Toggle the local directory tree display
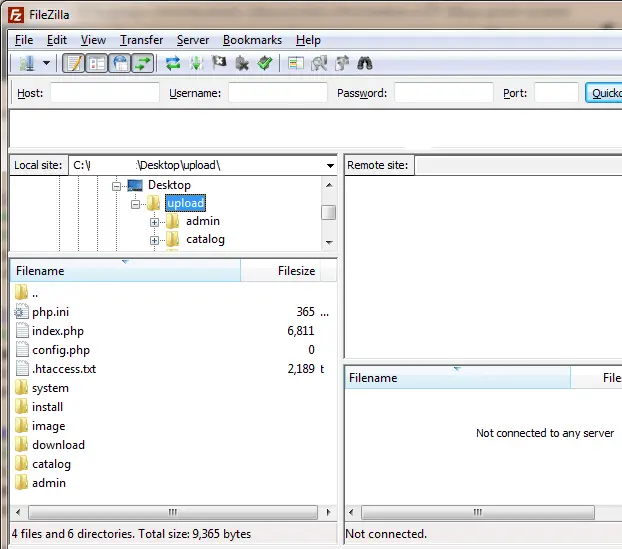Viewport: 622px width, 549px height. 97,63
